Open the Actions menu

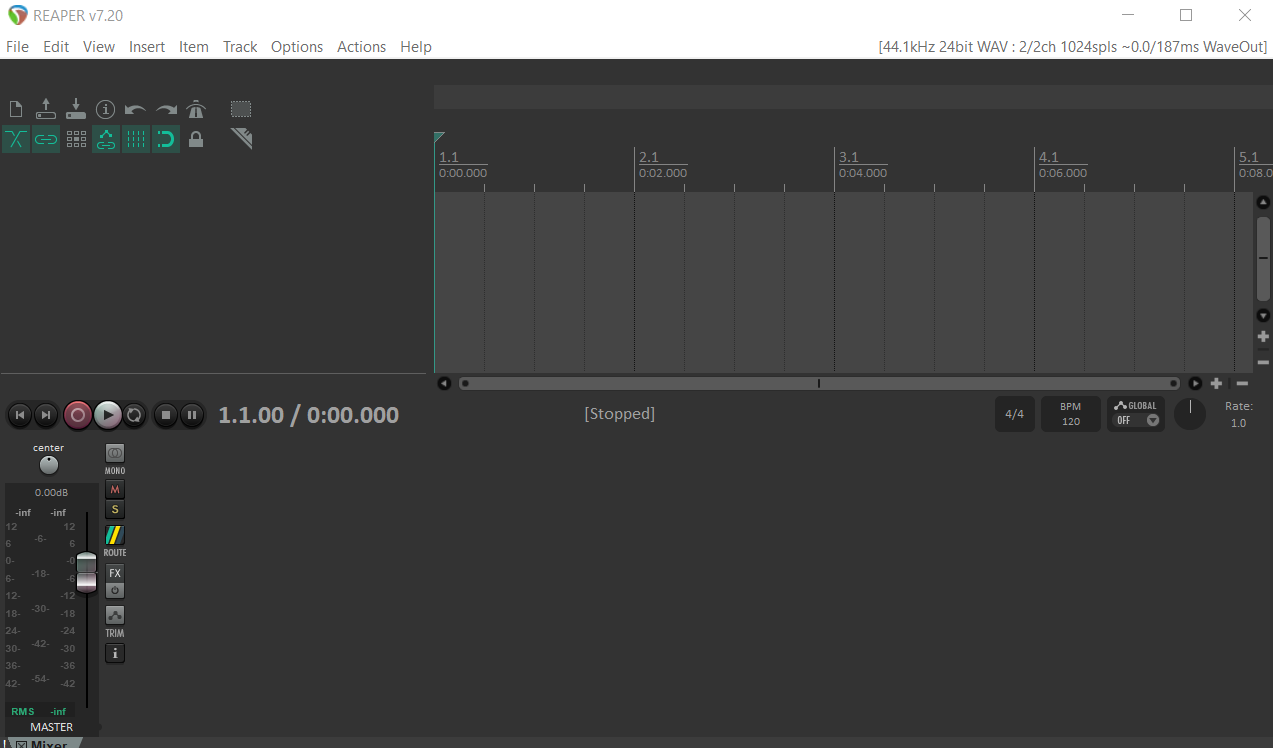click(x=361, y=47)
